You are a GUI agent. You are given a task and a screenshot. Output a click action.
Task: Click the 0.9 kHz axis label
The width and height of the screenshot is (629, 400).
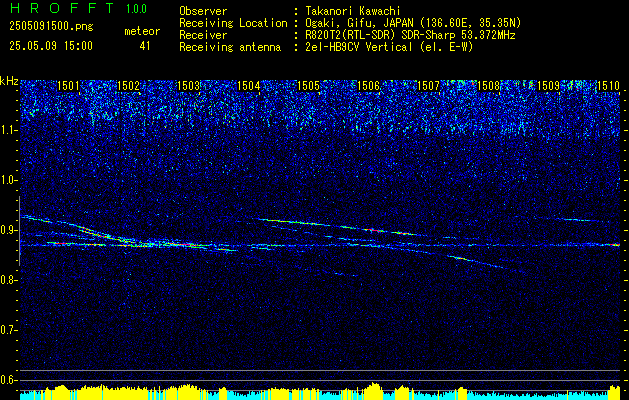coord(7,230)
